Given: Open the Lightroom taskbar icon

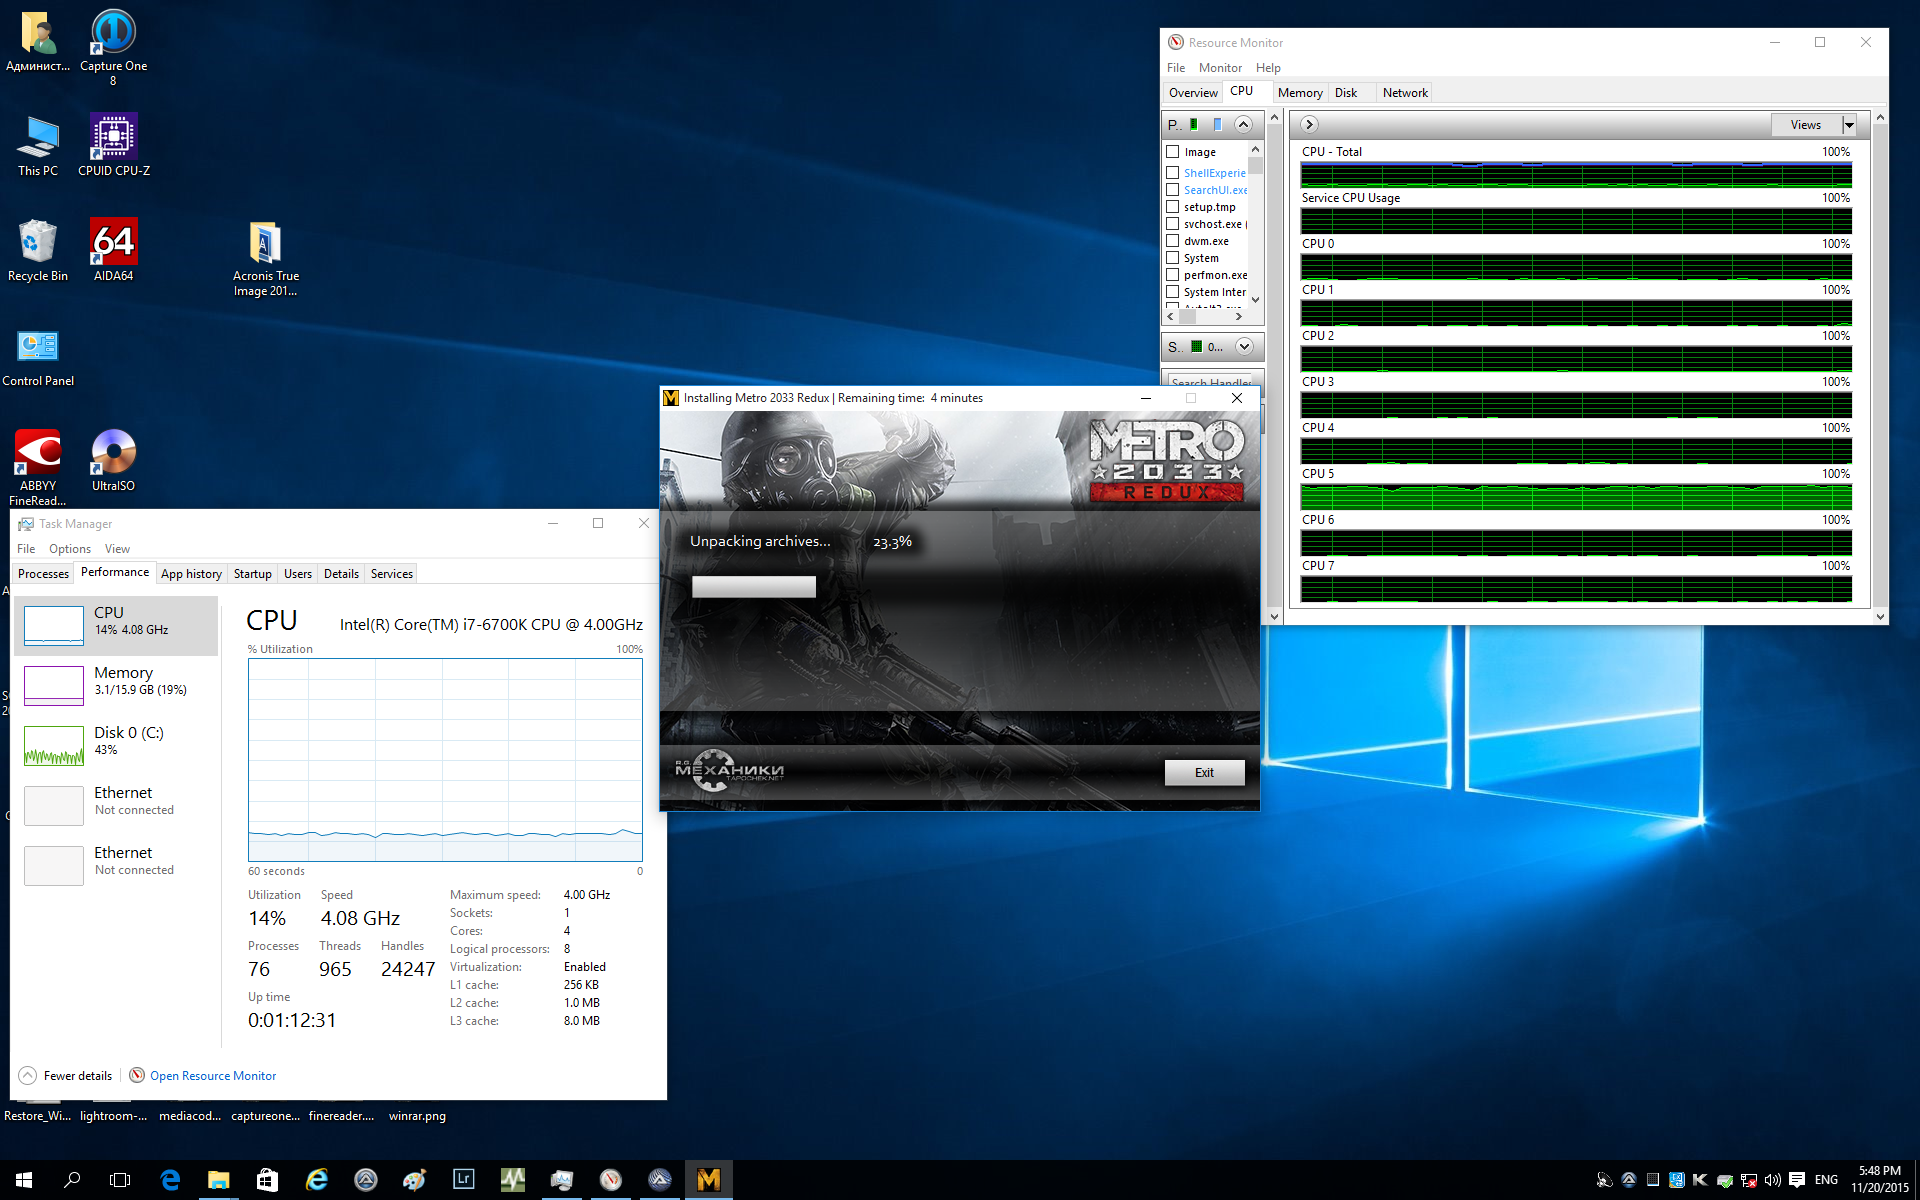Looking at the screenshot, I should tap(463, 1180).
